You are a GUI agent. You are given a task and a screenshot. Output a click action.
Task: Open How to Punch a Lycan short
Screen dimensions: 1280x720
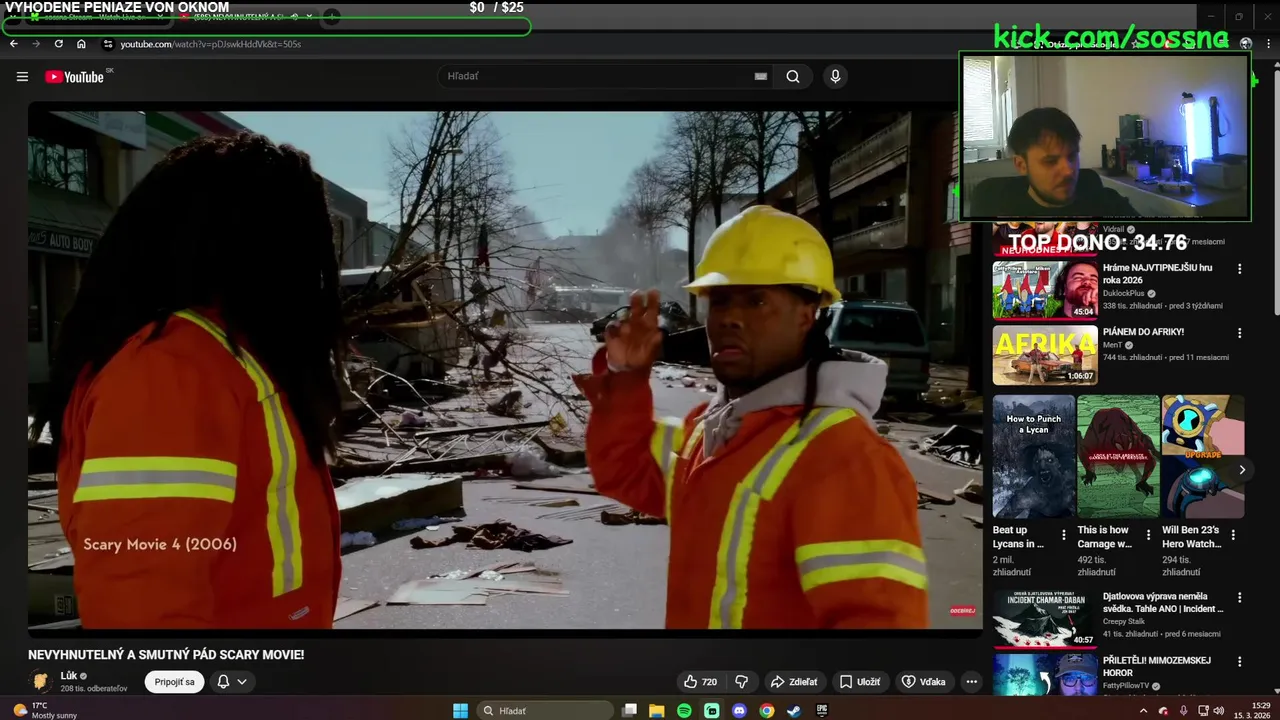coord(1034,457)
